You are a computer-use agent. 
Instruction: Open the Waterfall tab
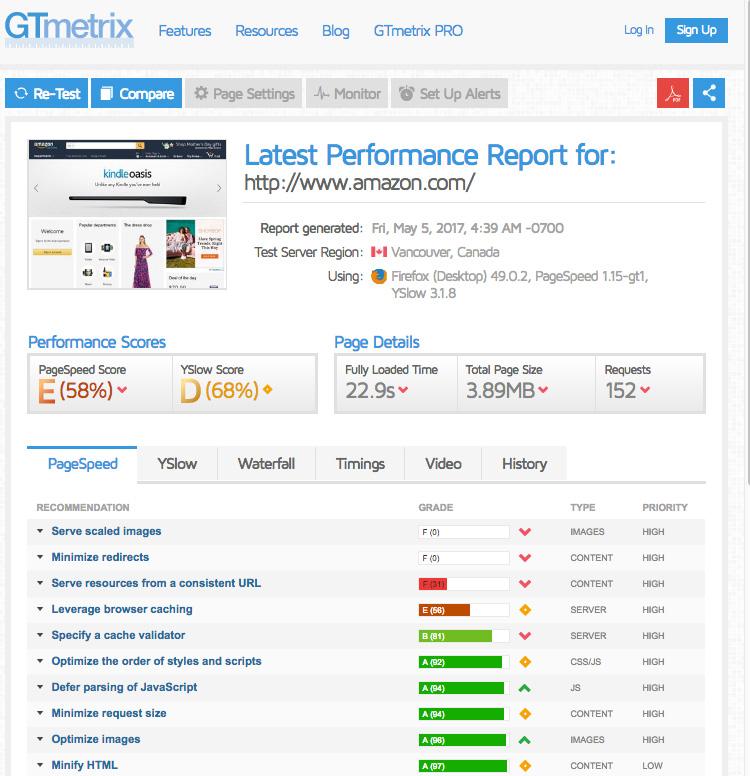coord(266,464)
